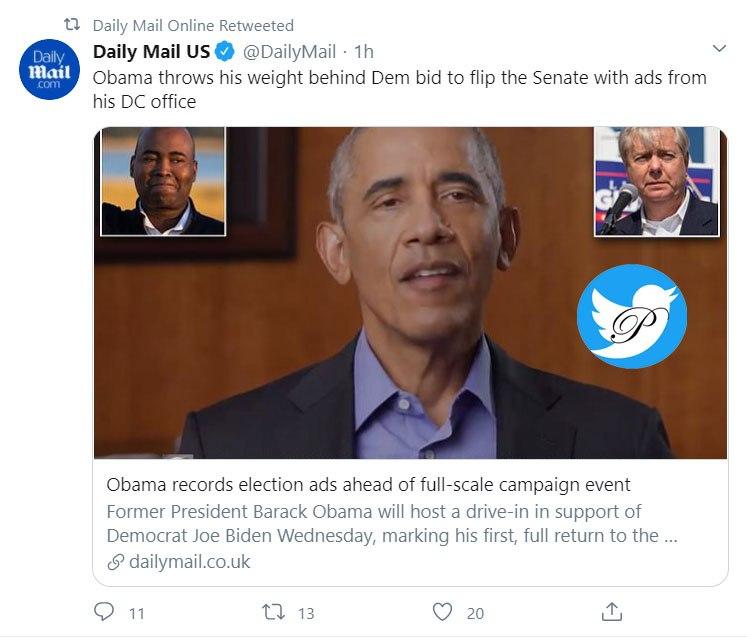Click the blue Twitter bird logo watermark
Image resolution: width=747 pixels, height=638 pixels.
(631, 316)
